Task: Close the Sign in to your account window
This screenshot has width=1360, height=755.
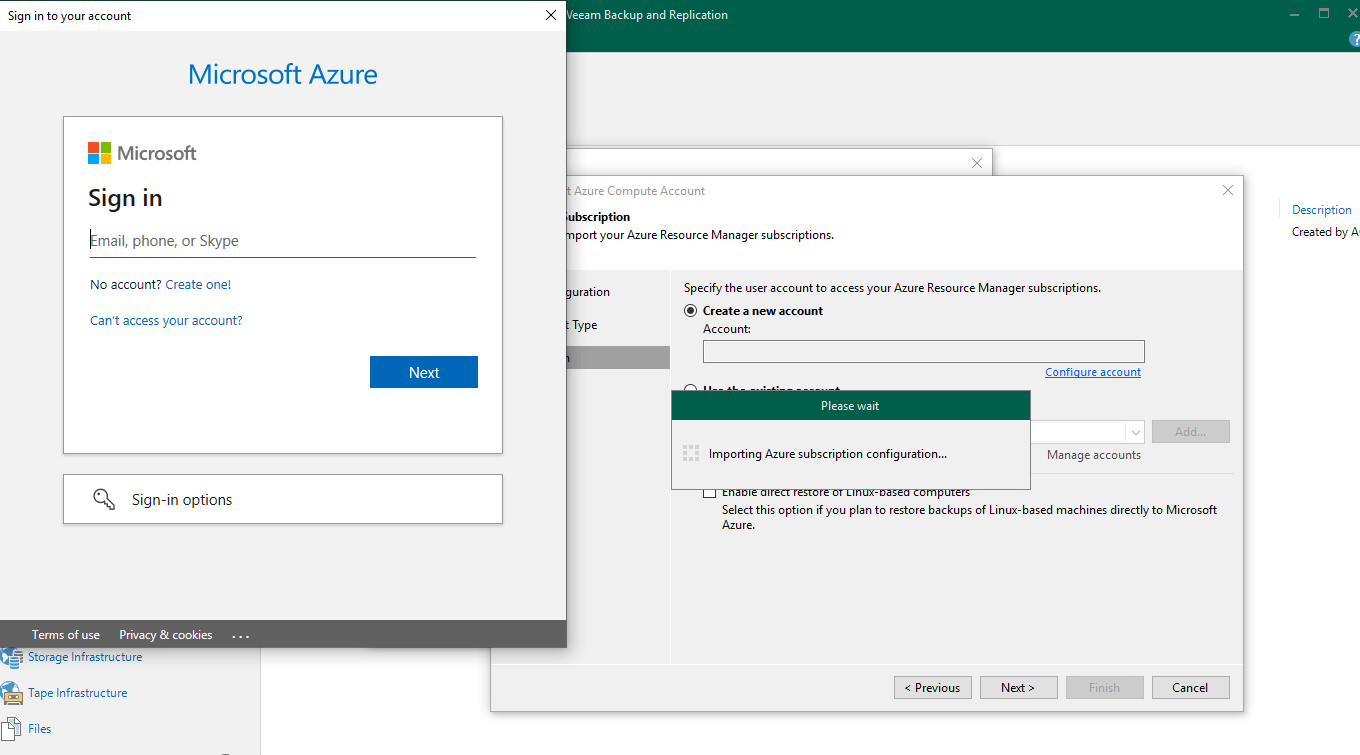Action: coord(550,15)
